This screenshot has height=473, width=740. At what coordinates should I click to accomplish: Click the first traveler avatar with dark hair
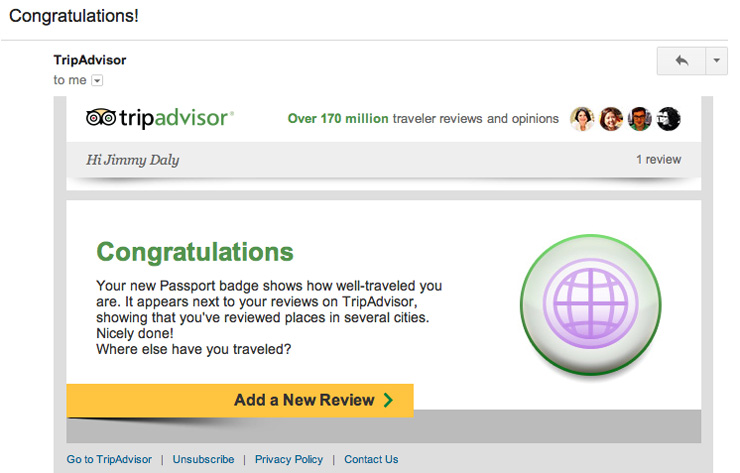pos(582,119)
